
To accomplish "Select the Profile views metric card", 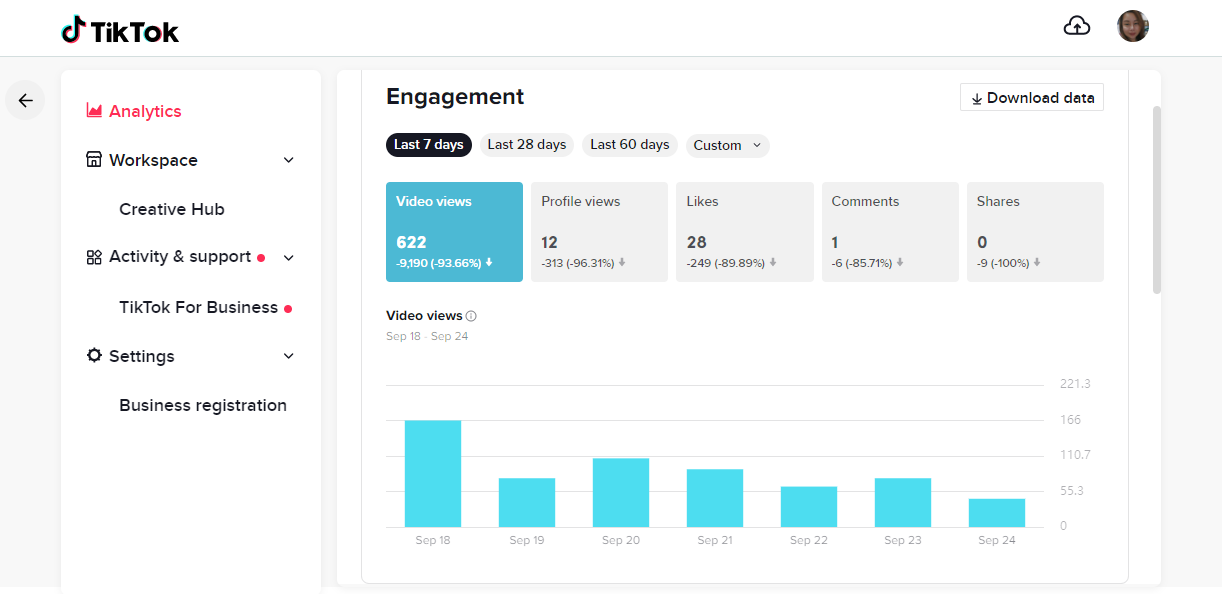I will point(599,232).
